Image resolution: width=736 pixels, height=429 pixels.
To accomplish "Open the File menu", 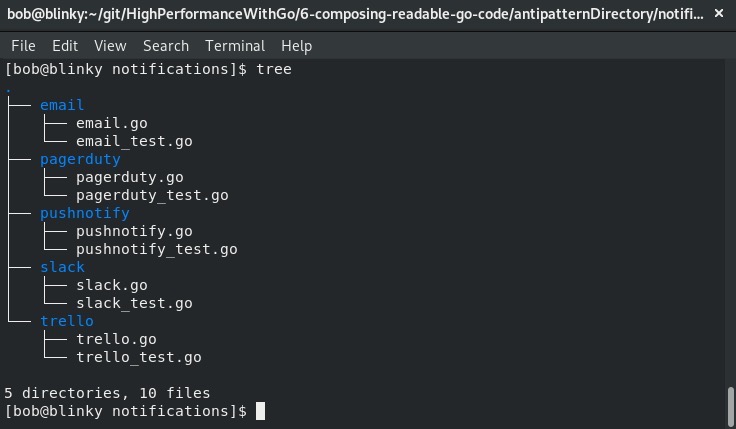I will [23, 46].
